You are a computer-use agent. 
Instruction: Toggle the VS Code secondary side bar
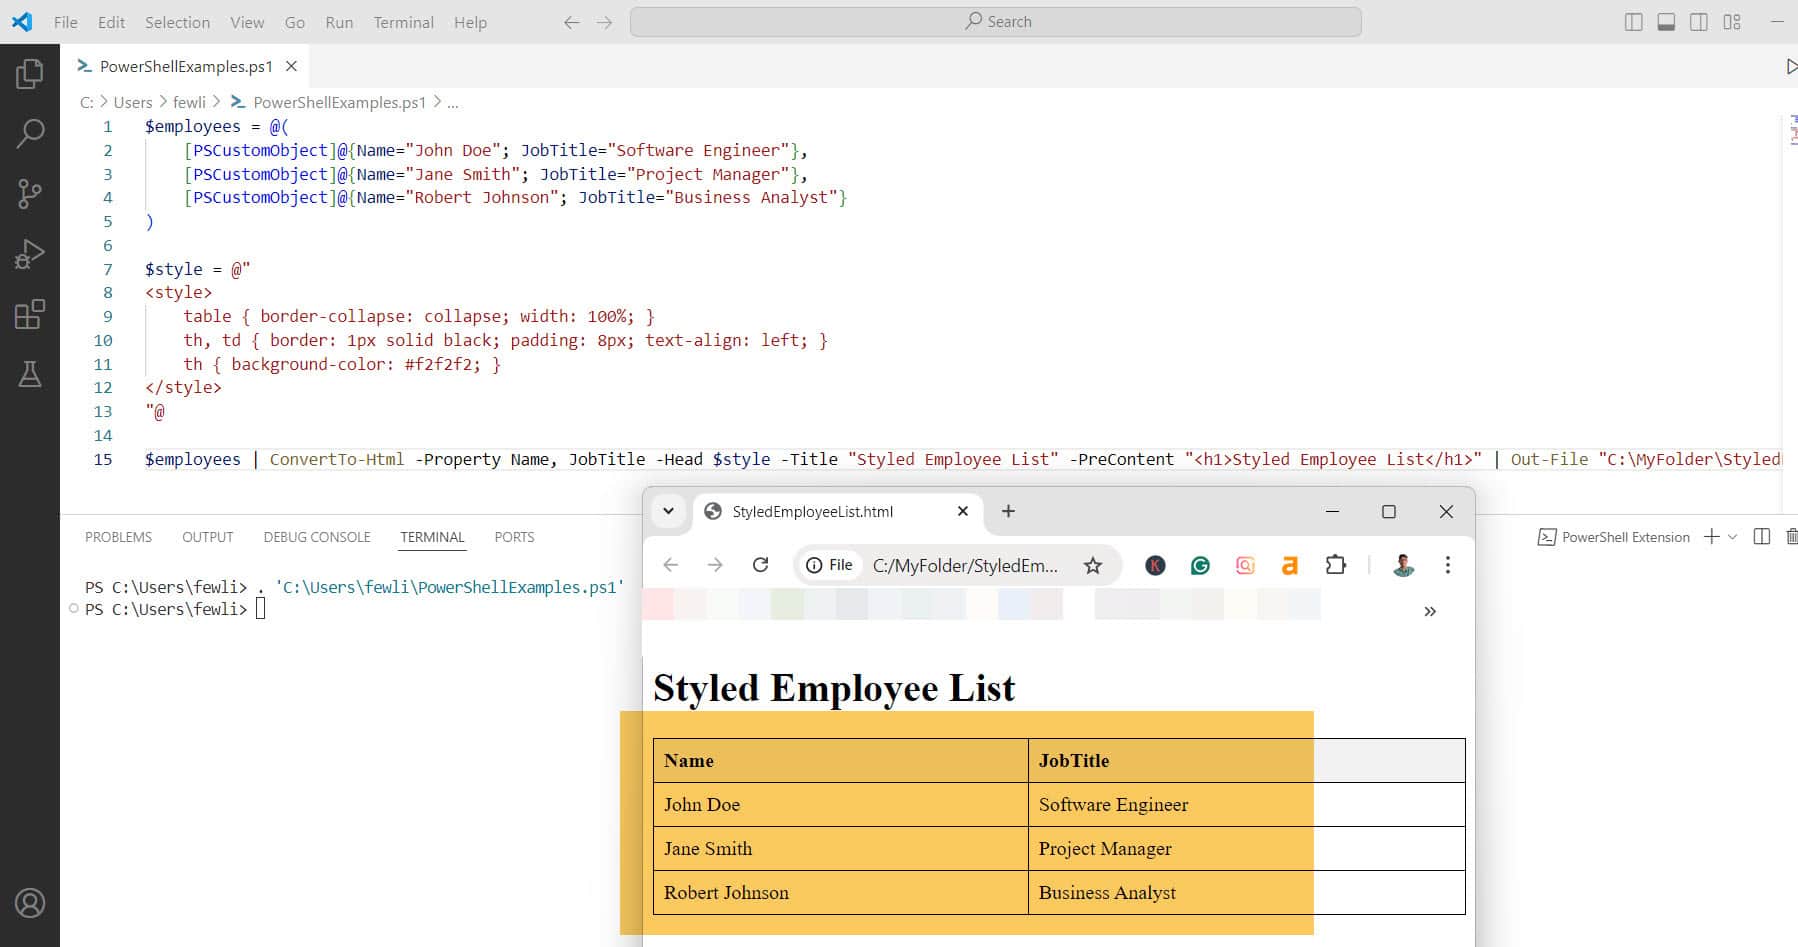(1699, 22)
